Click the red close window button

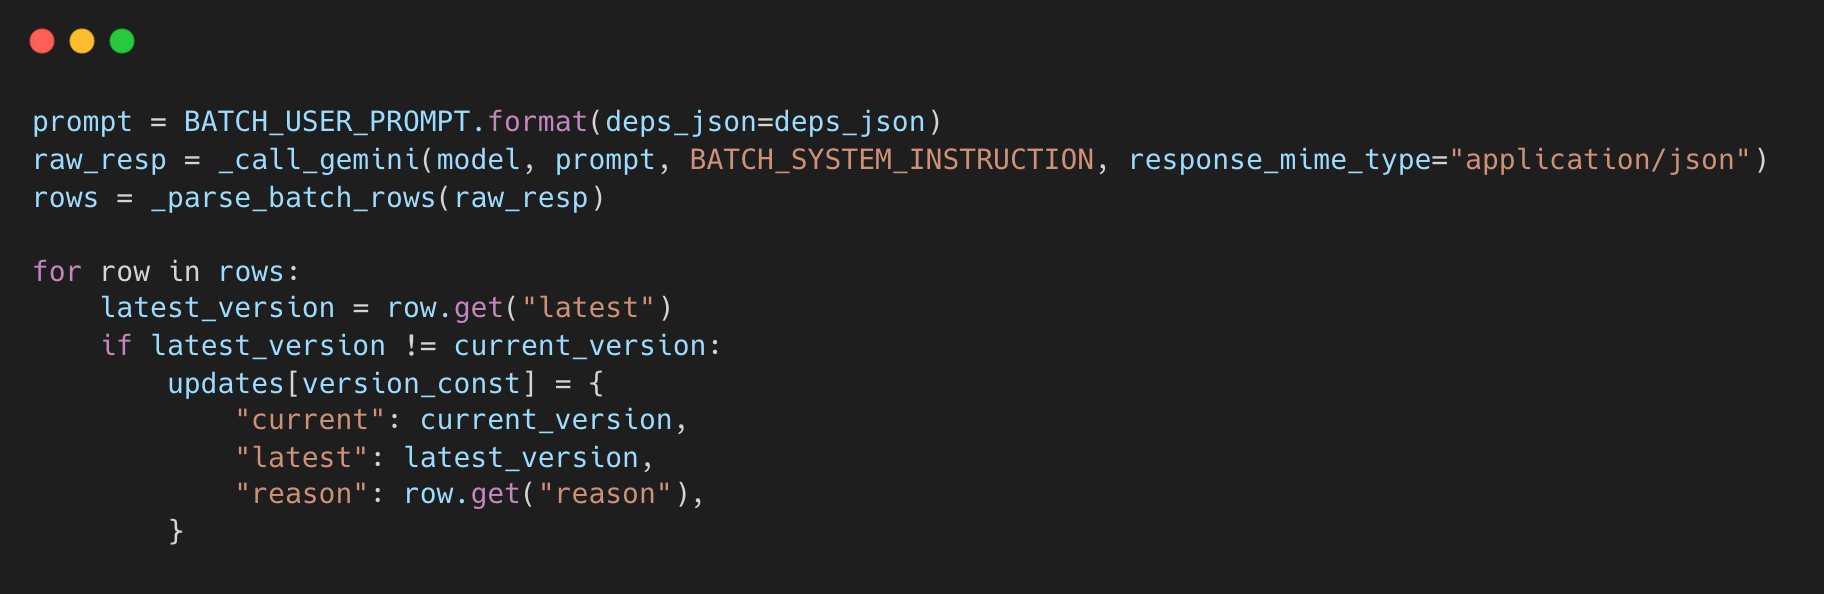42,41
